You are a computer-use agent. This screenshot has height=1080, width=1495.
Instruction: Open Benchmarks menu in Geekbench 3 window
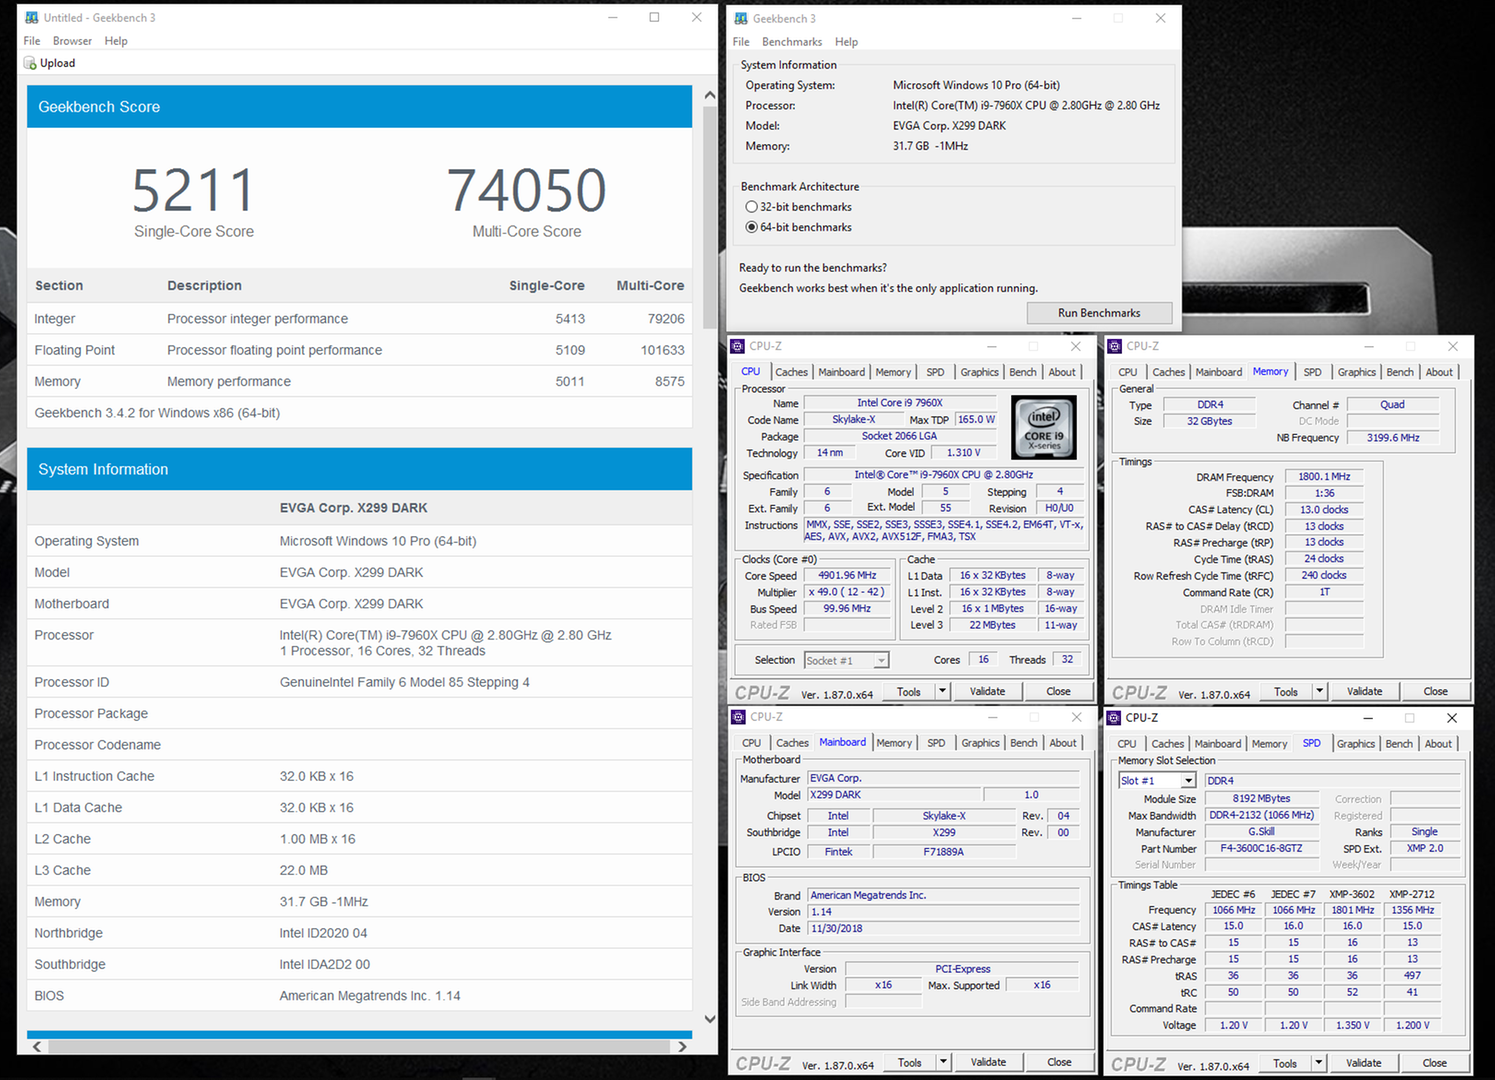tap(792, 42)
